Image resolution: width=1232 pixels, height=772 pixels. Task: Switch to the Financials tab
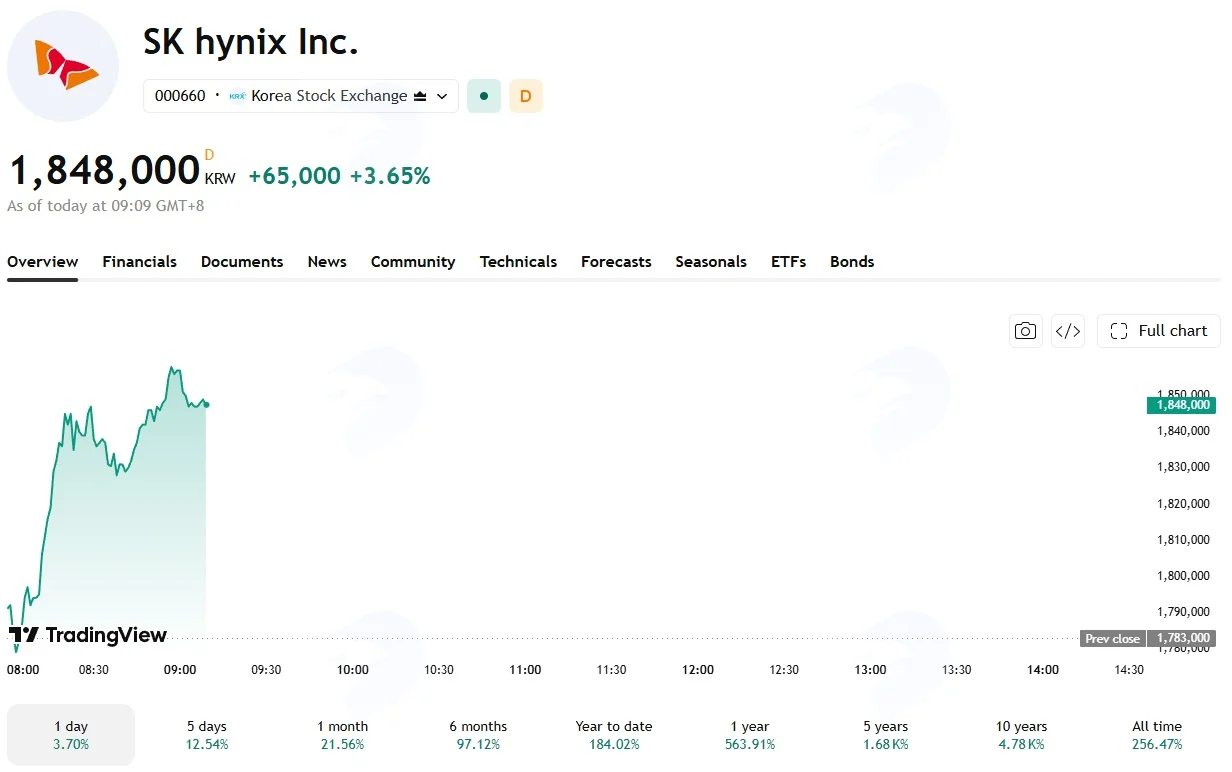click(x=139, y=262)
